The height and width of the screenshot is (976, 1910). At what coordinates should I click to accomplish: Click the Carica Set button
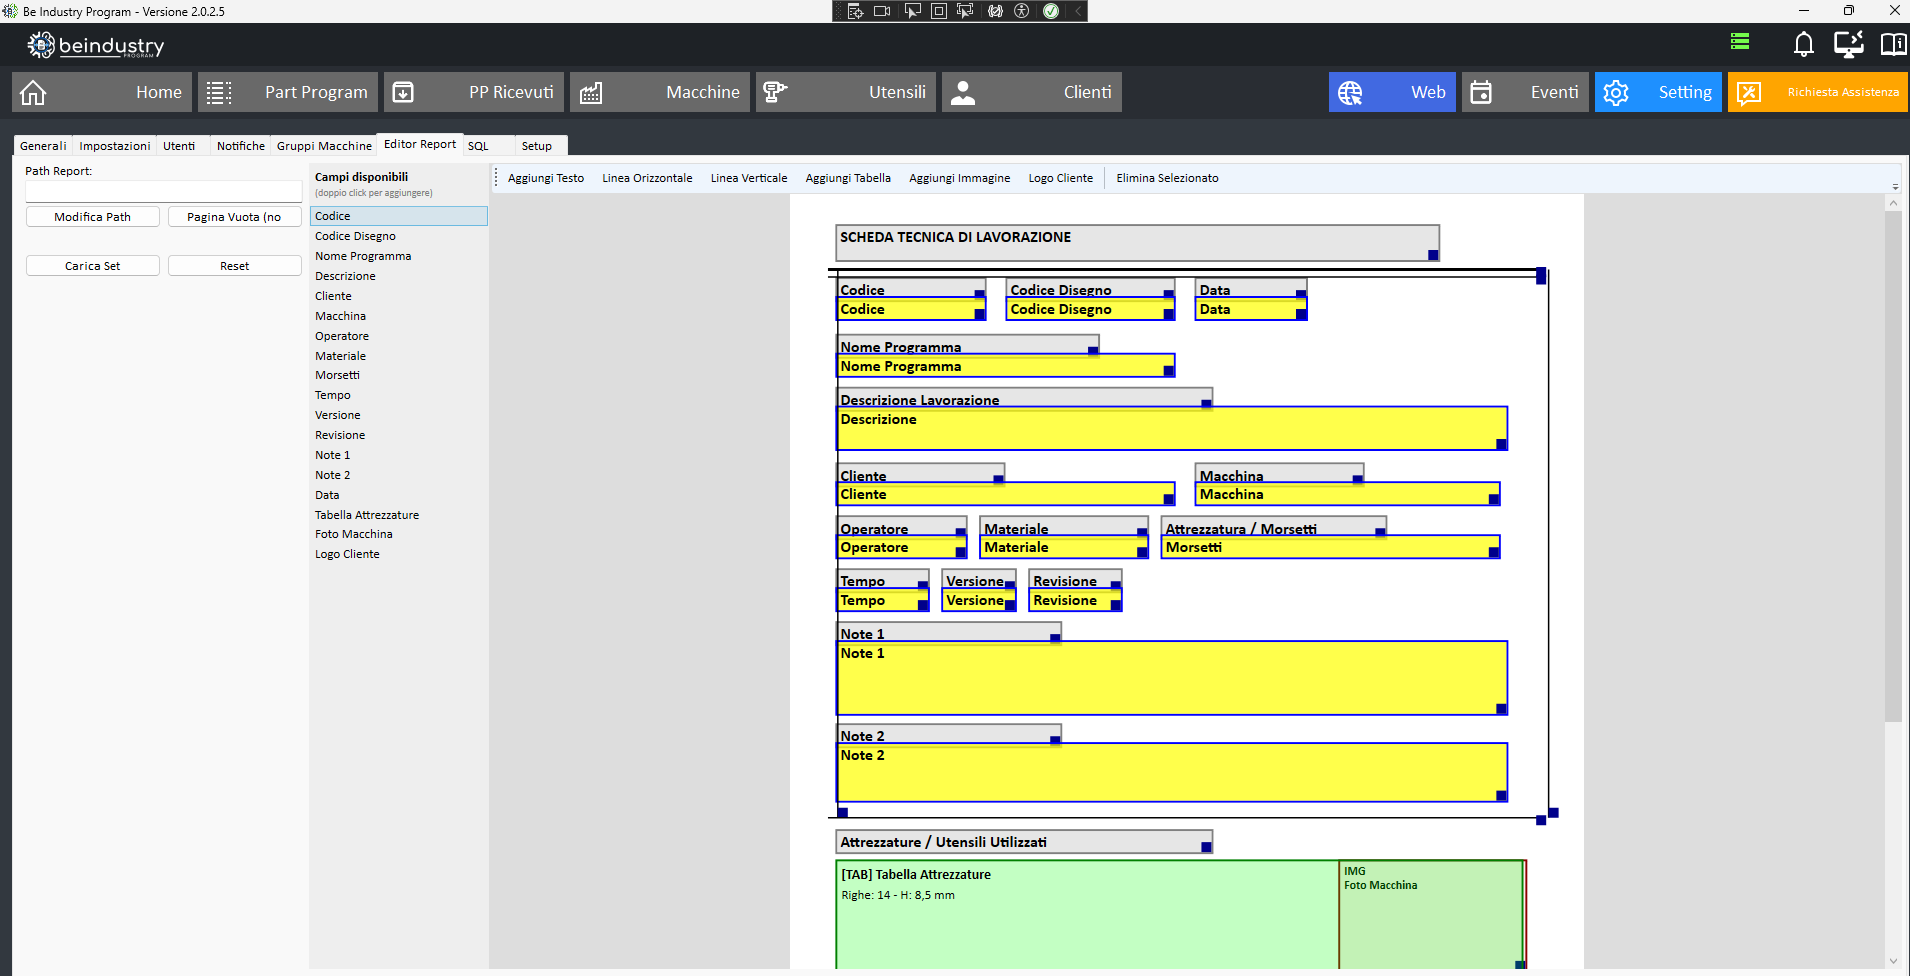point(93,266)
